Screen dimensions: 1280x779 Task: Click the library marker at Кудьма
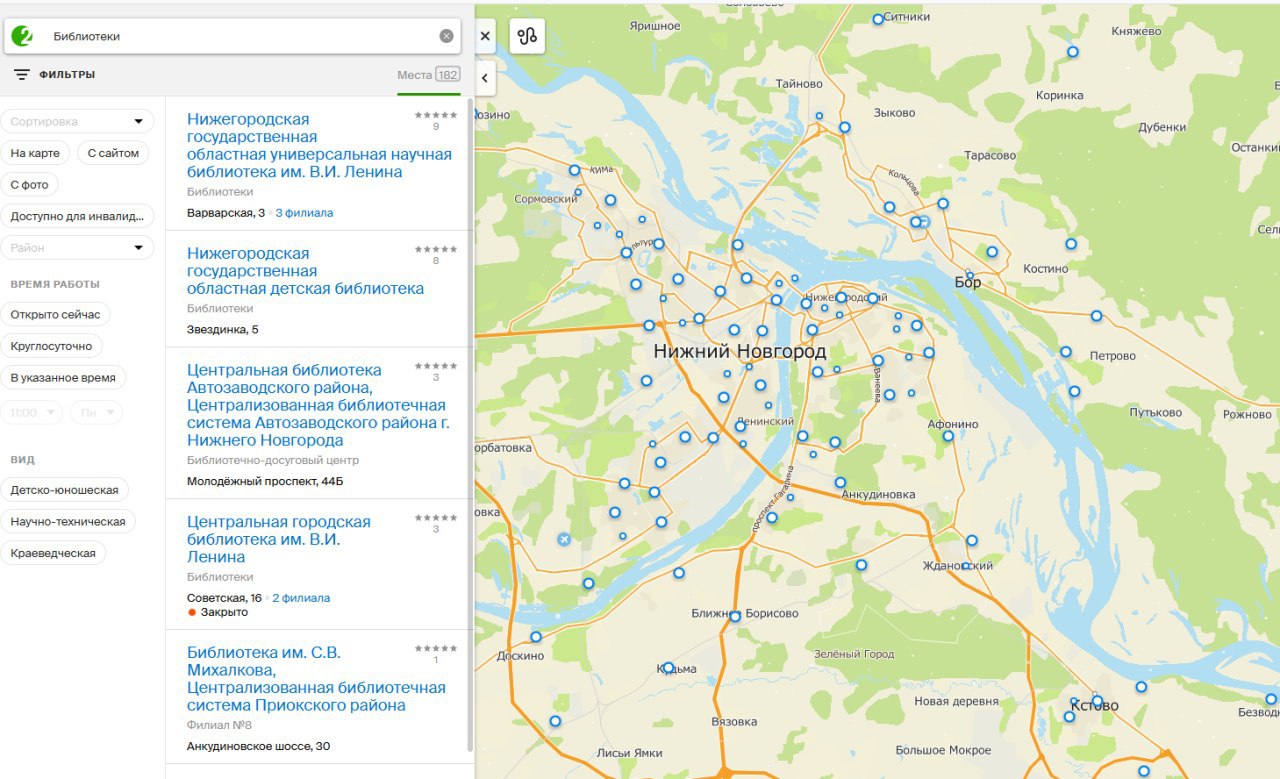(x=667, y=668)
